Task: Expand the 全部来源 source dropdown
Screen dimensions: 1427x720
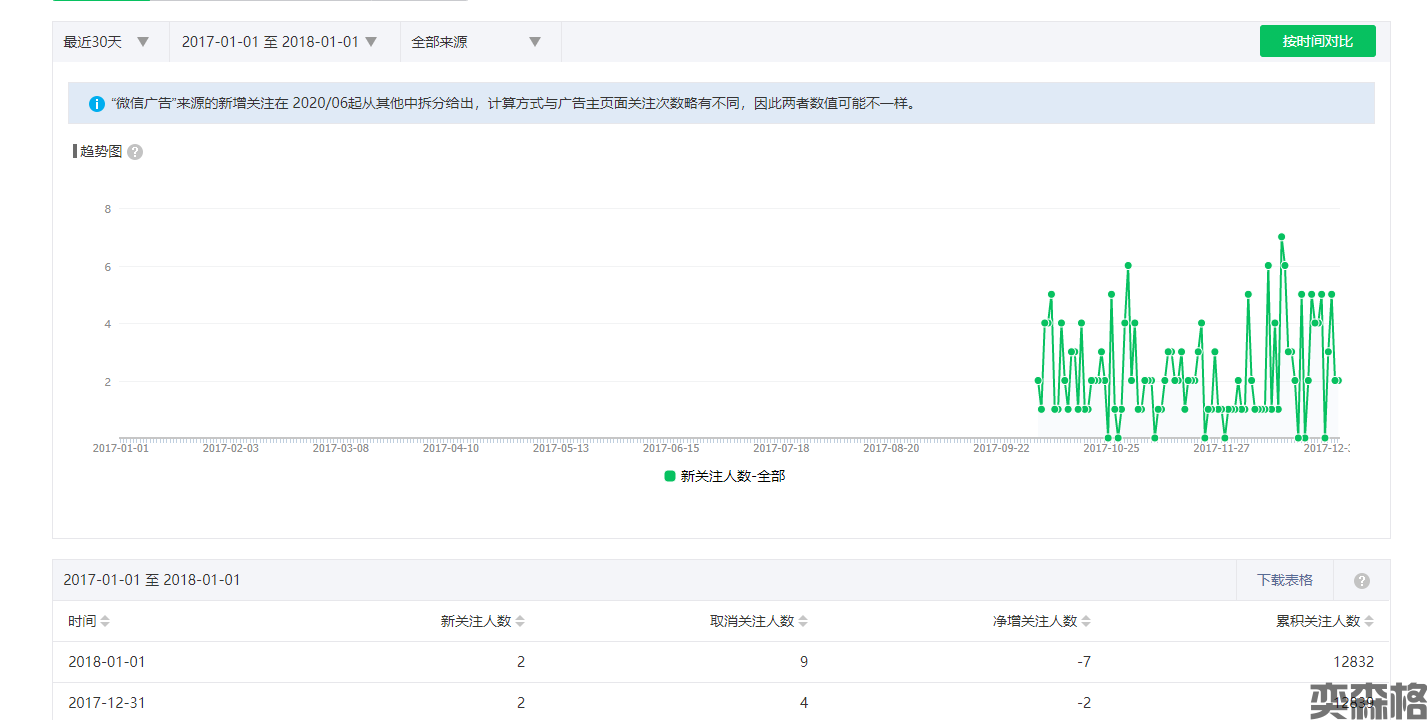Action: [x=476, y=42]
